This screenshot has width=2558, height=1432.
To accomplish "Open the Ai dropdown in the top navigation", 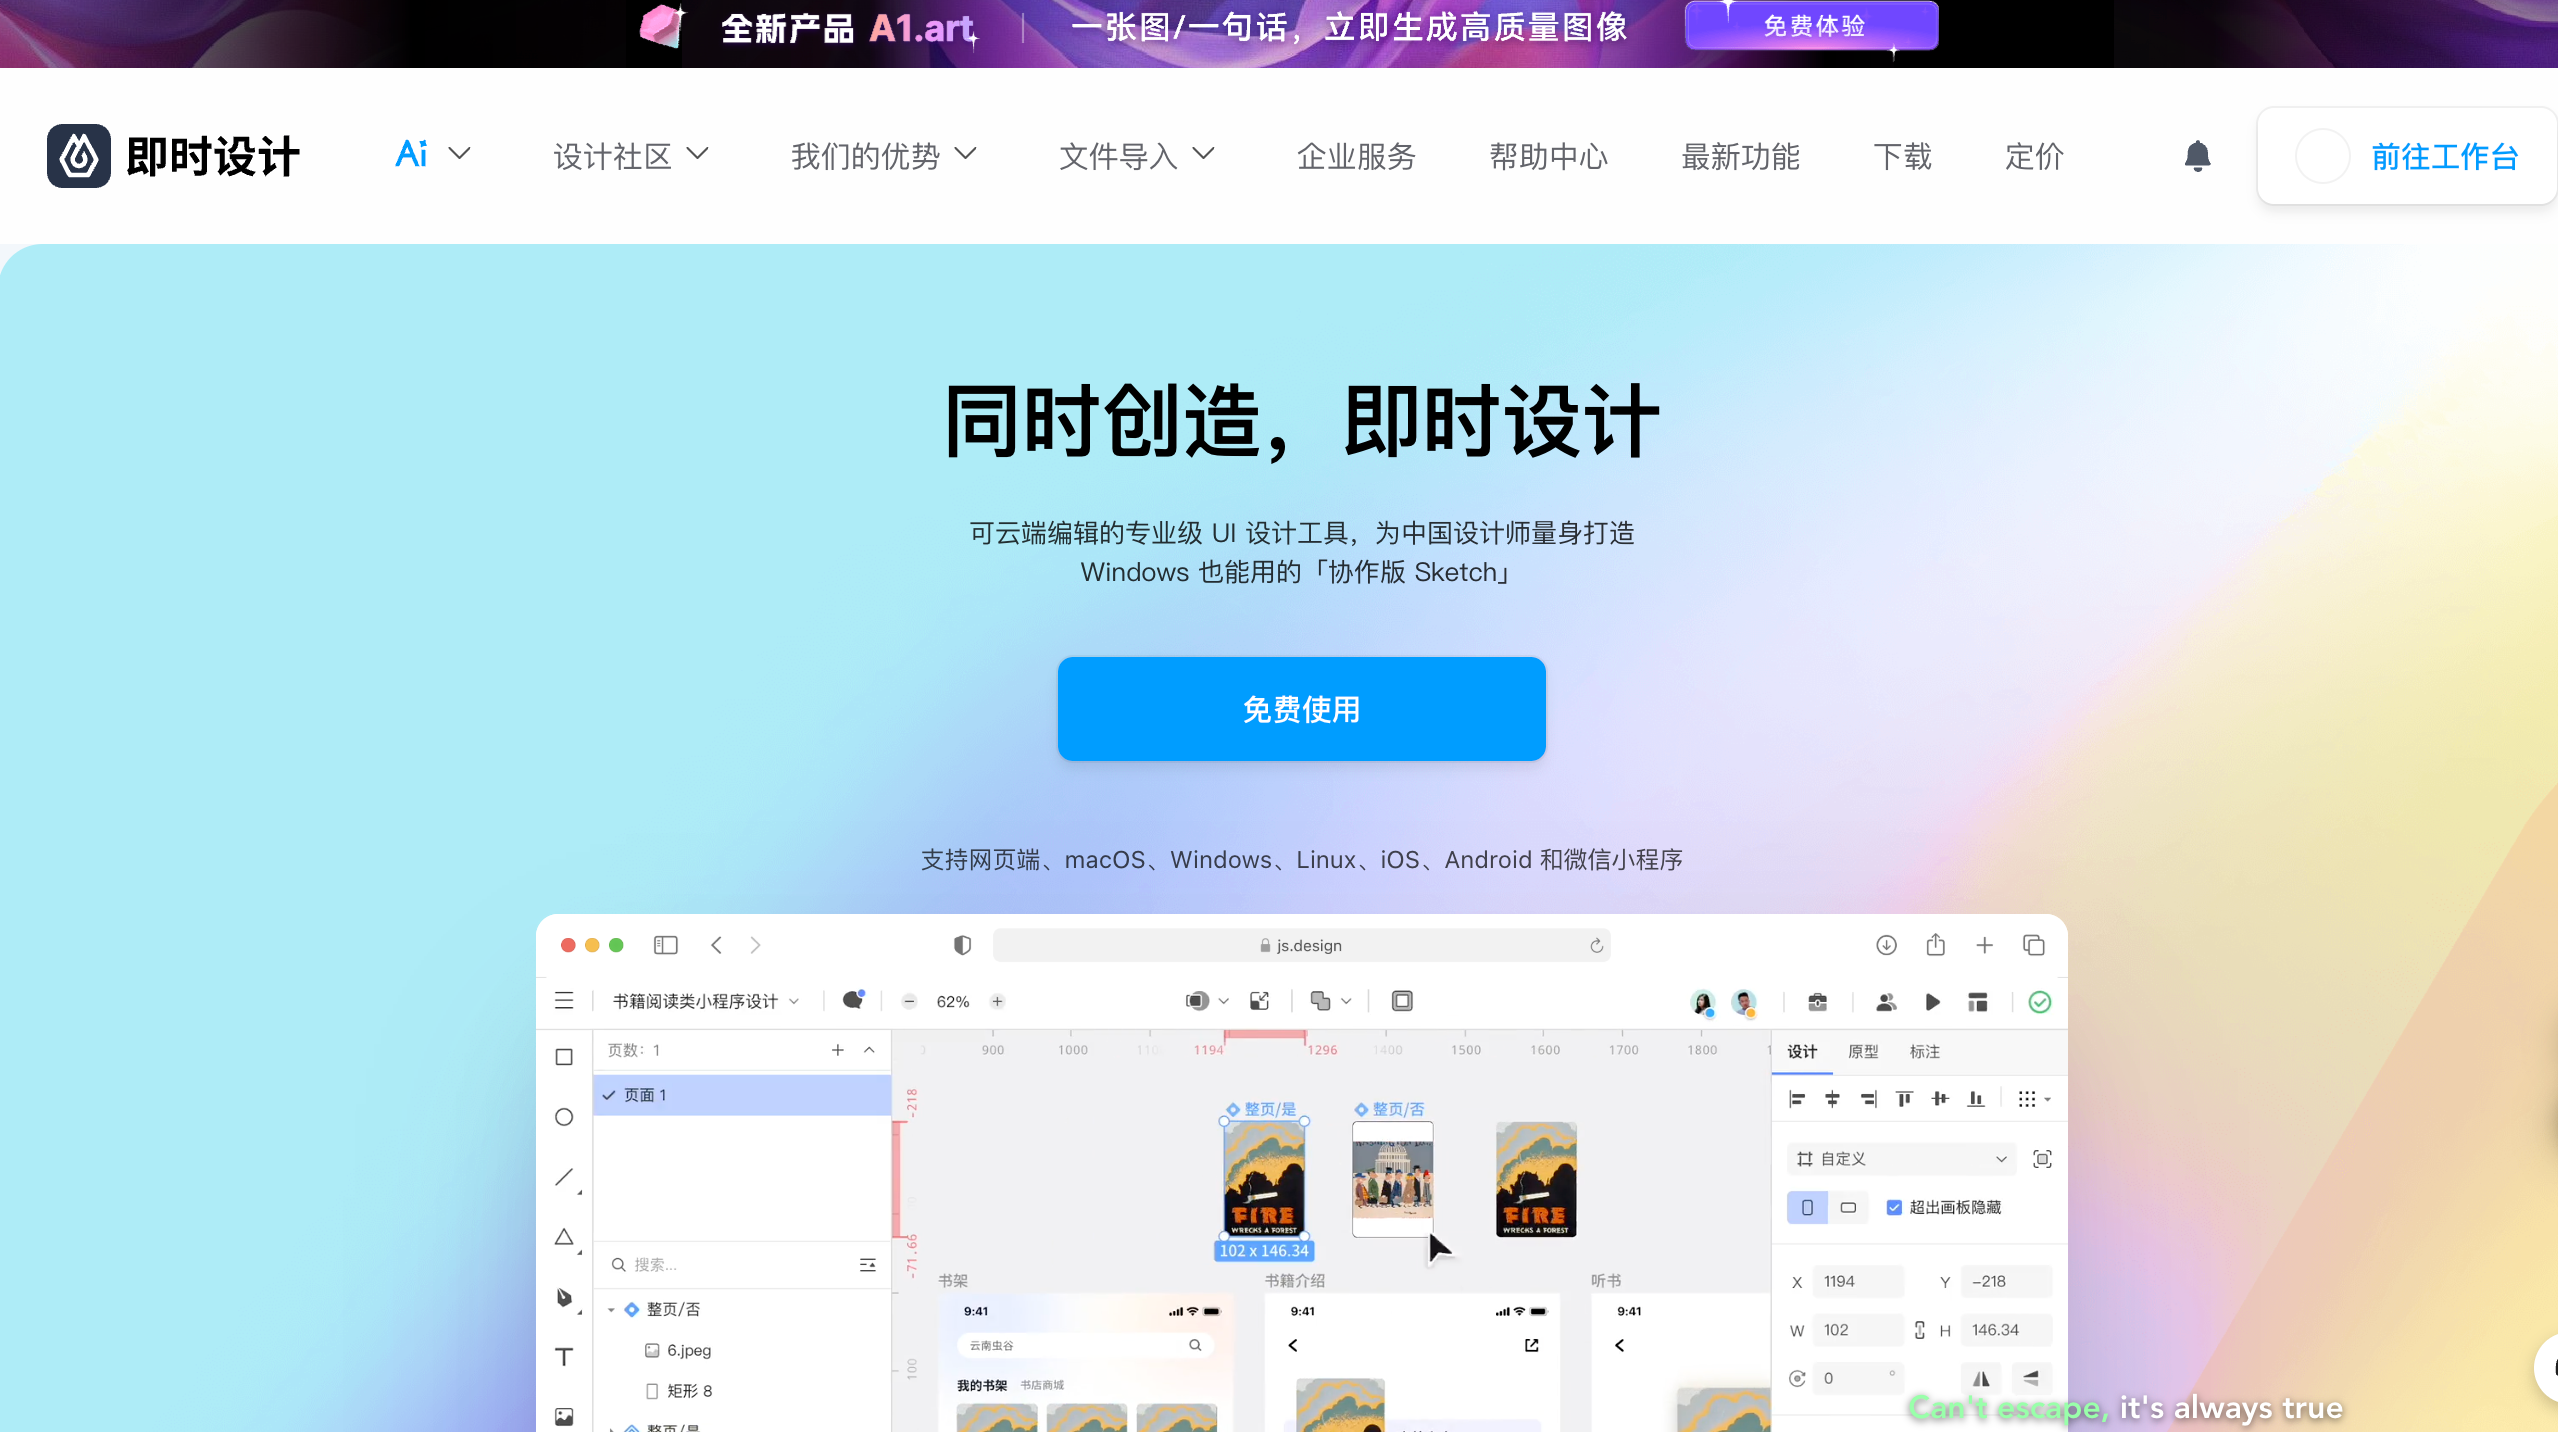I will (x=430, y=154).
